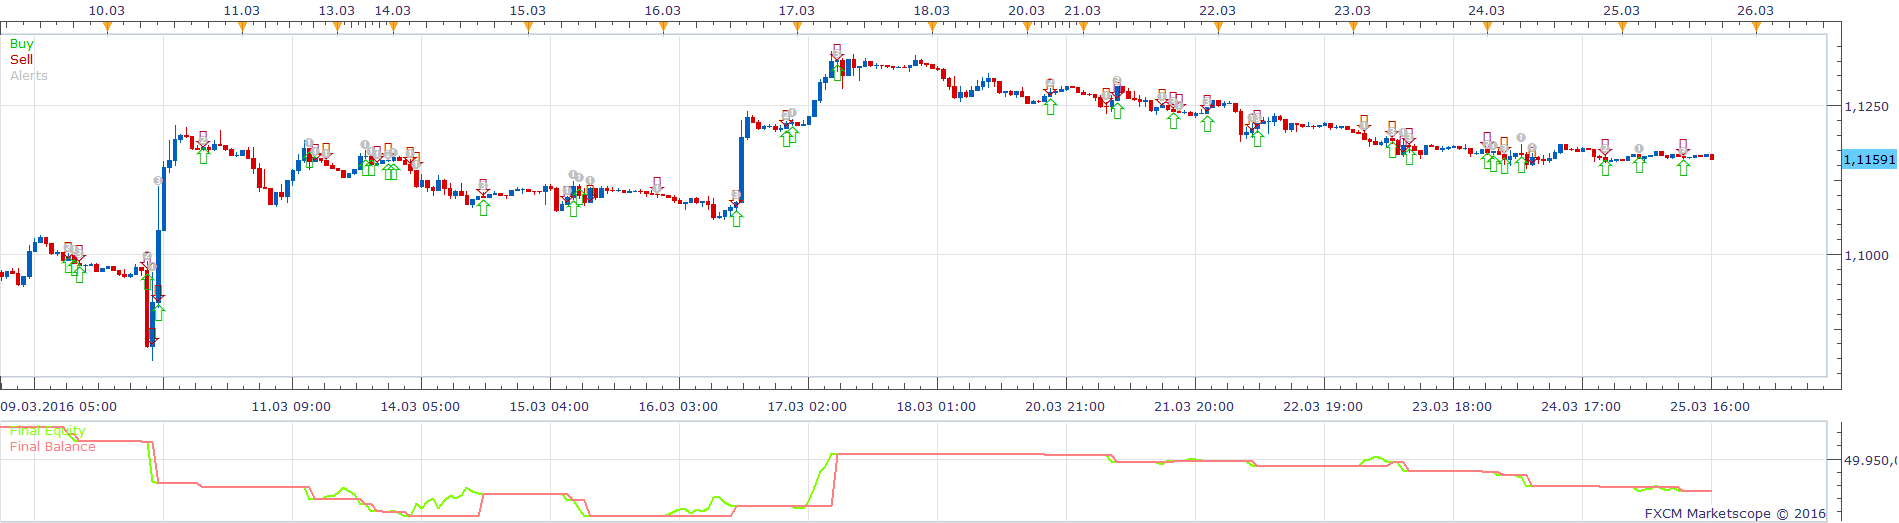Pick the 16.03 day marker
The image size is (1899, 523).
(663, 27)
